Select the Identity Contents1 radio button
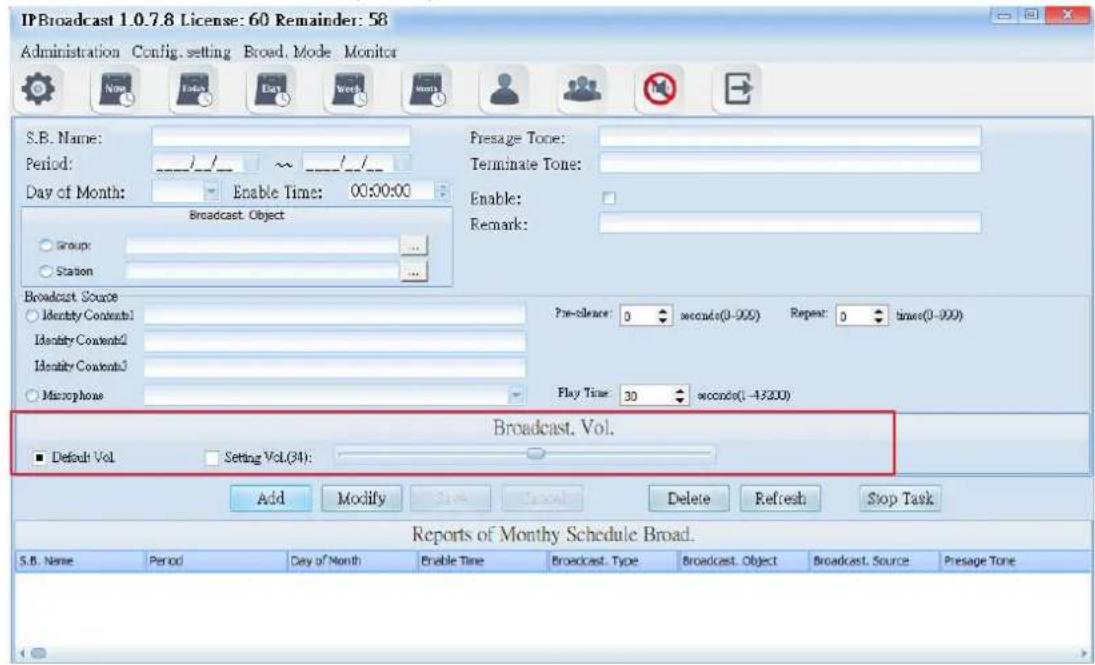1095x665 pixels. click(32, 316)
